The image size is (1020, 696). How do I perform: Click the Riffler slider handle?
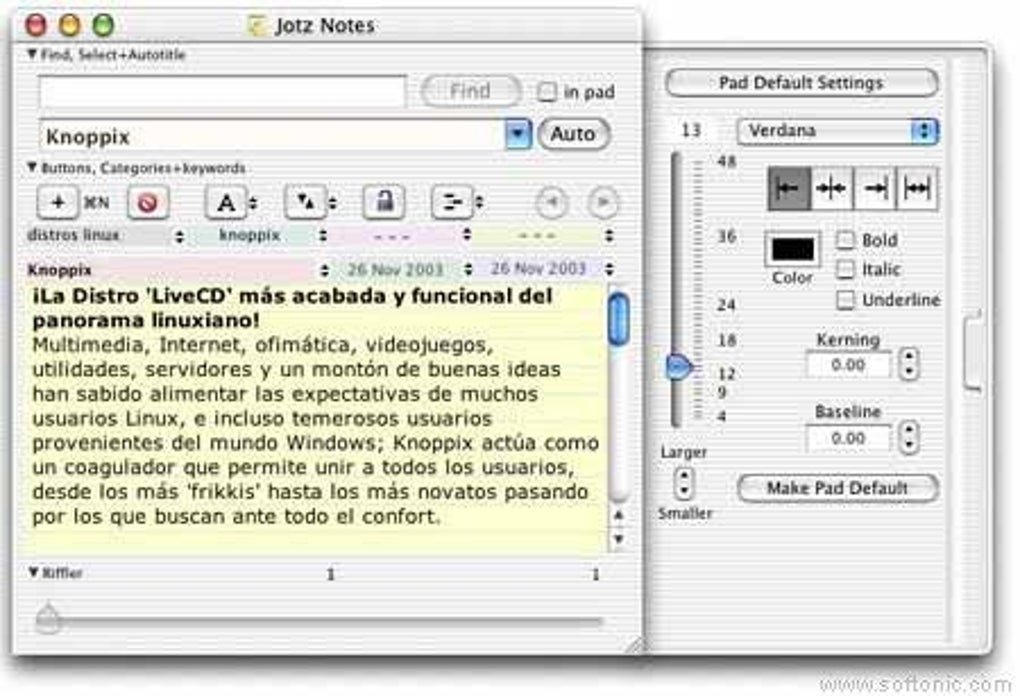(48, 618)
